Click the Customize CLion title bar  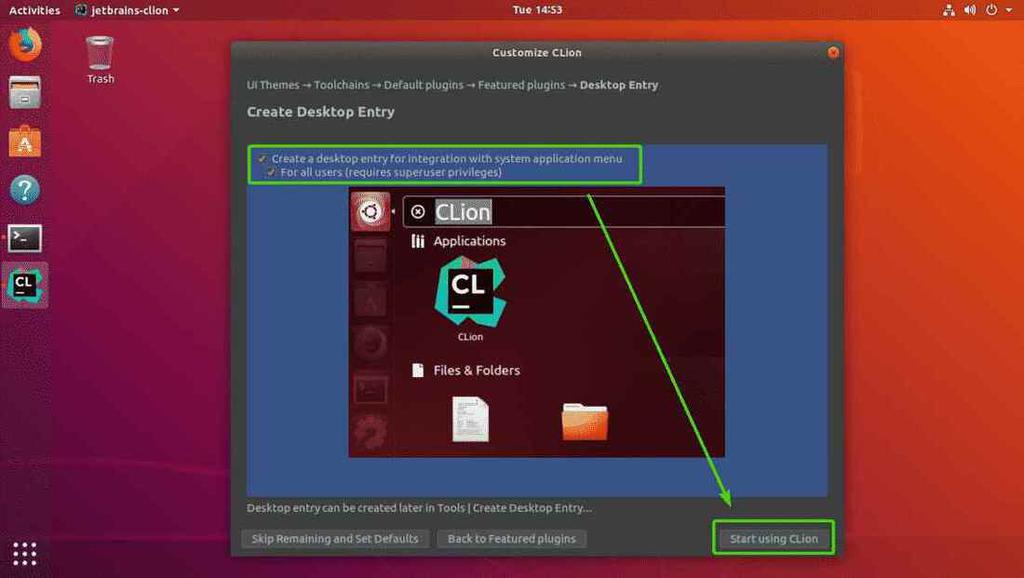[537, 52]
